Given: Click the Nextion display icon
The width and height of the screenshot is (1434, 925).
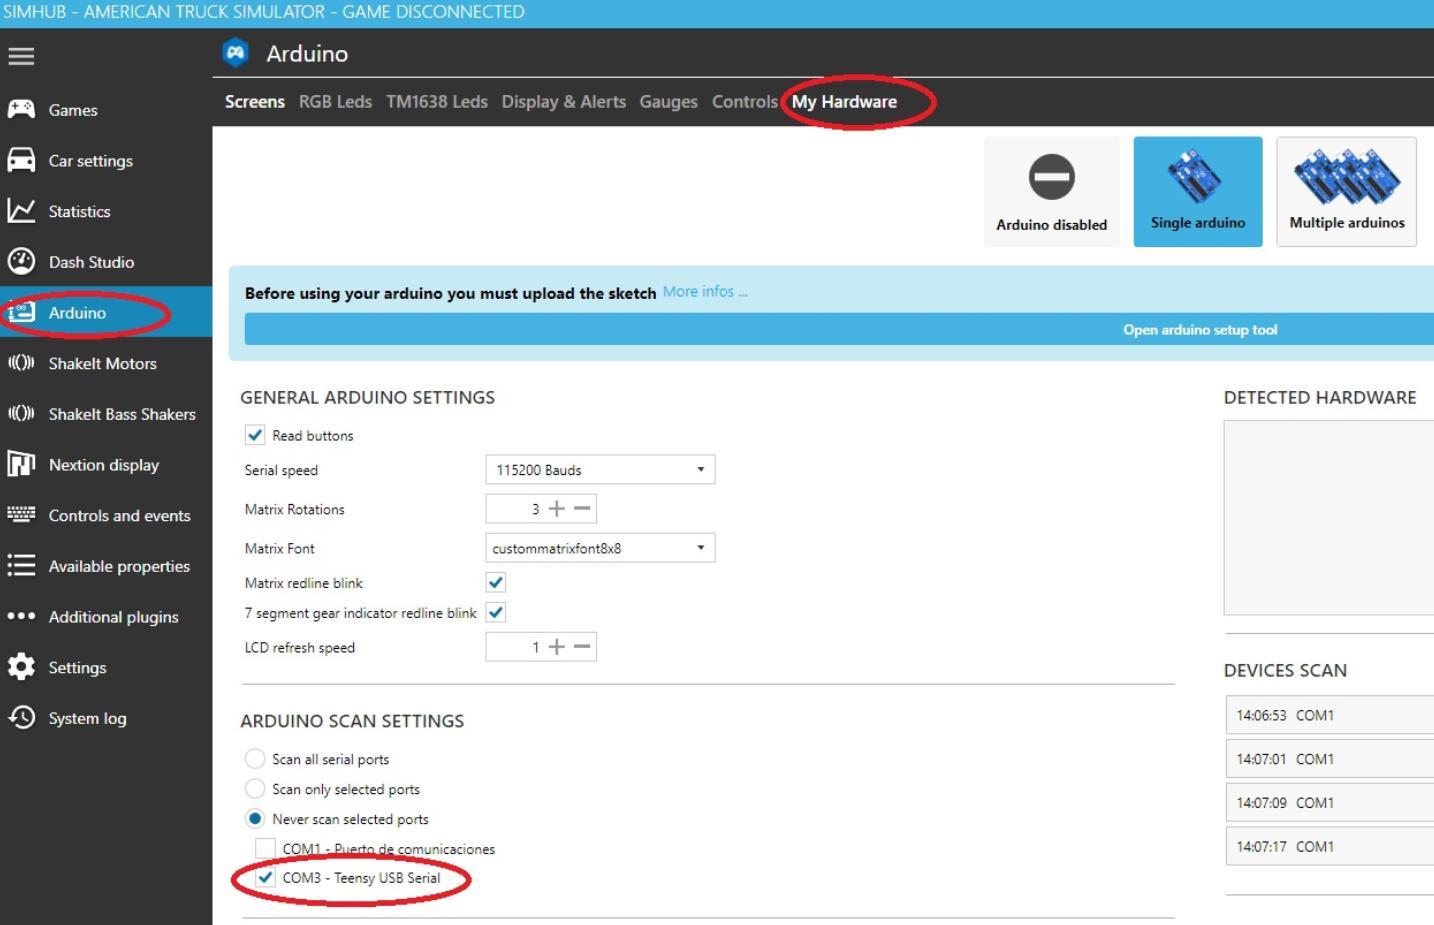Looking at the screenshot, I should 21,464.
